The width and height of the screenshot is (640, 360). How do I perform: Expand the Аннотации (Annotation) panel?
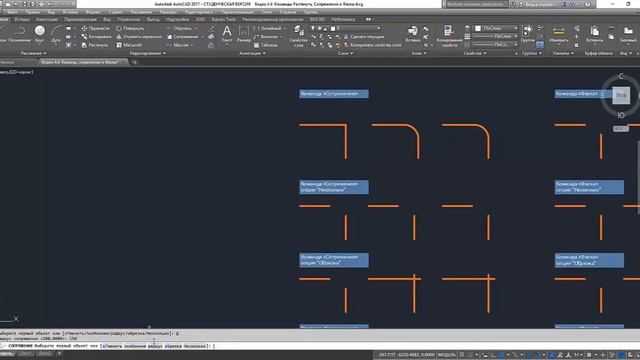pos(252,53)
